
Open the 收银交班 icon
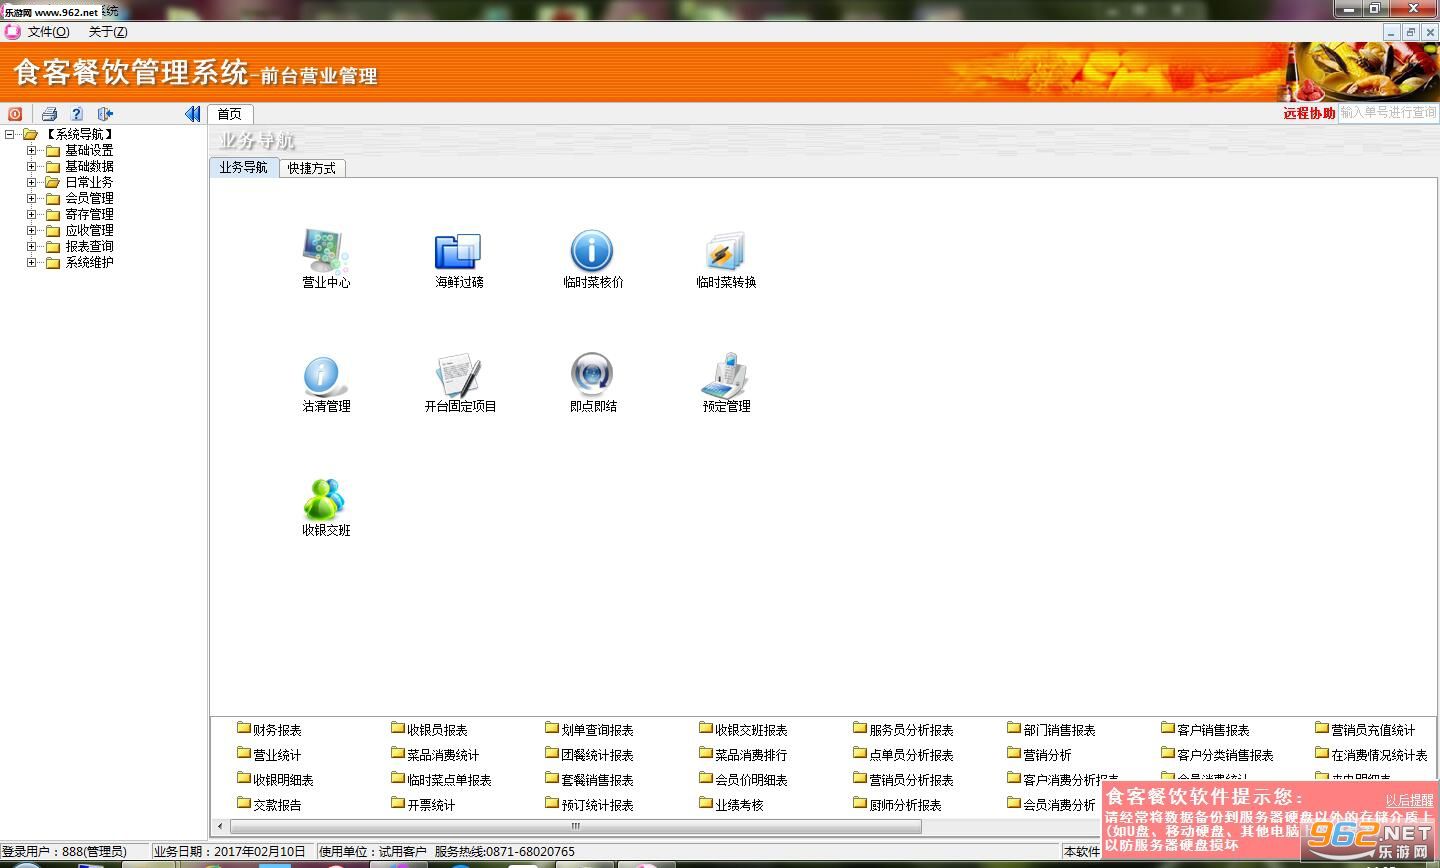pos(326,499)
